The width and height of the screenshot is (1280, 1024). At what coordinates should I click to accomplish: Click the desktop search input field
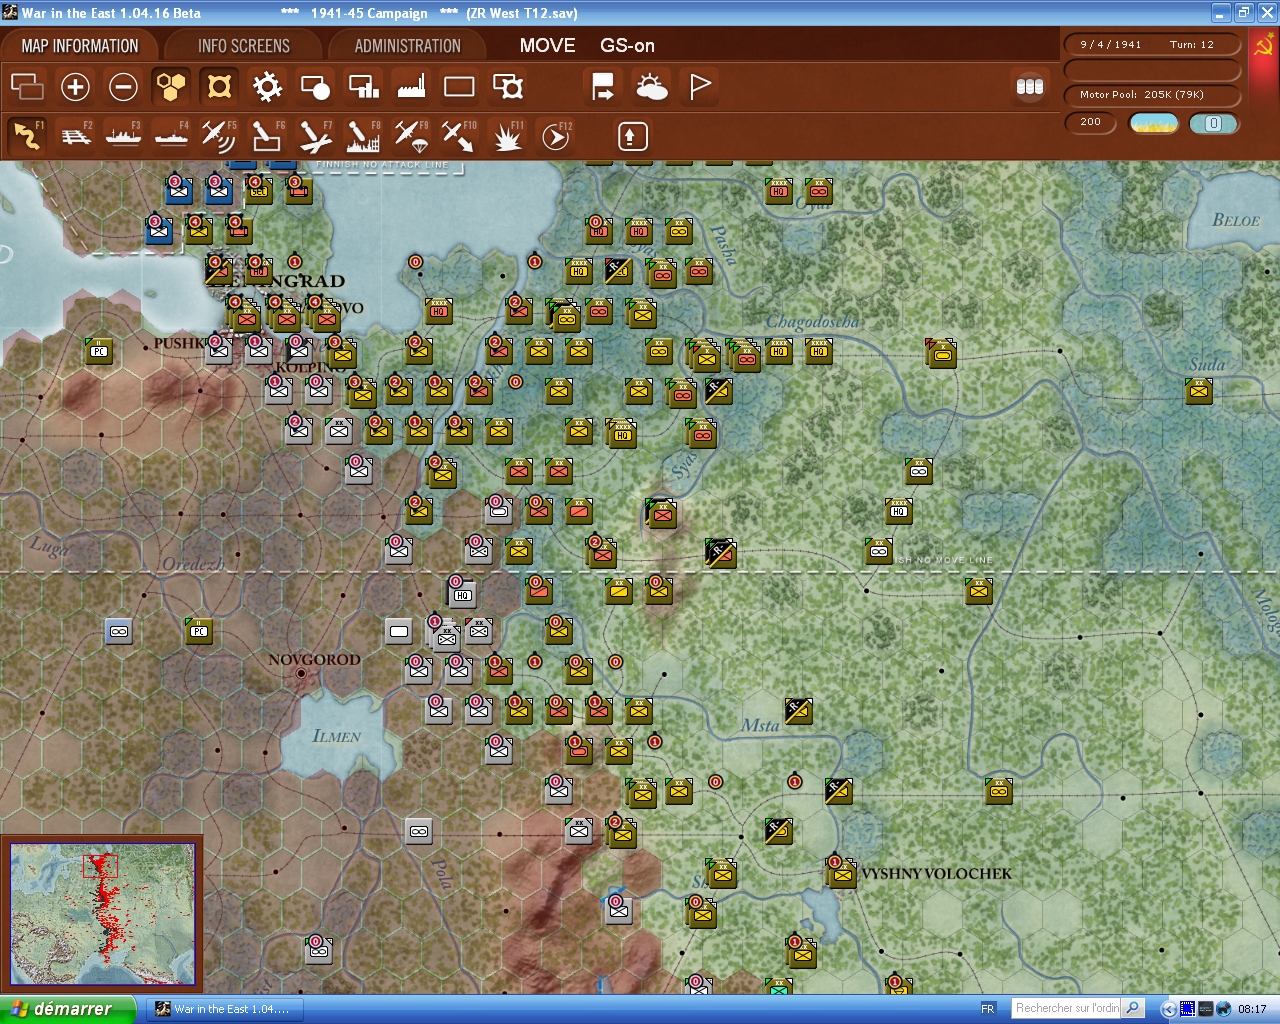pyautogui.click(x=1066, y=1008)
